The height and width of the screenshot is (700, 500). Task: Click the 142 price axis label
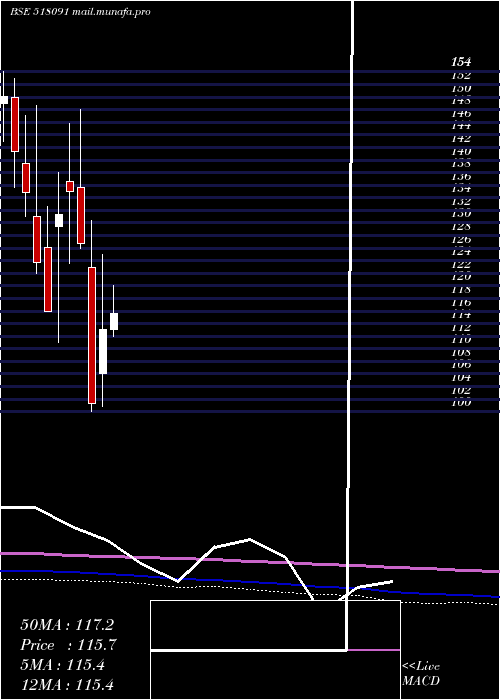pyautogui.click(x=461, y=139)
